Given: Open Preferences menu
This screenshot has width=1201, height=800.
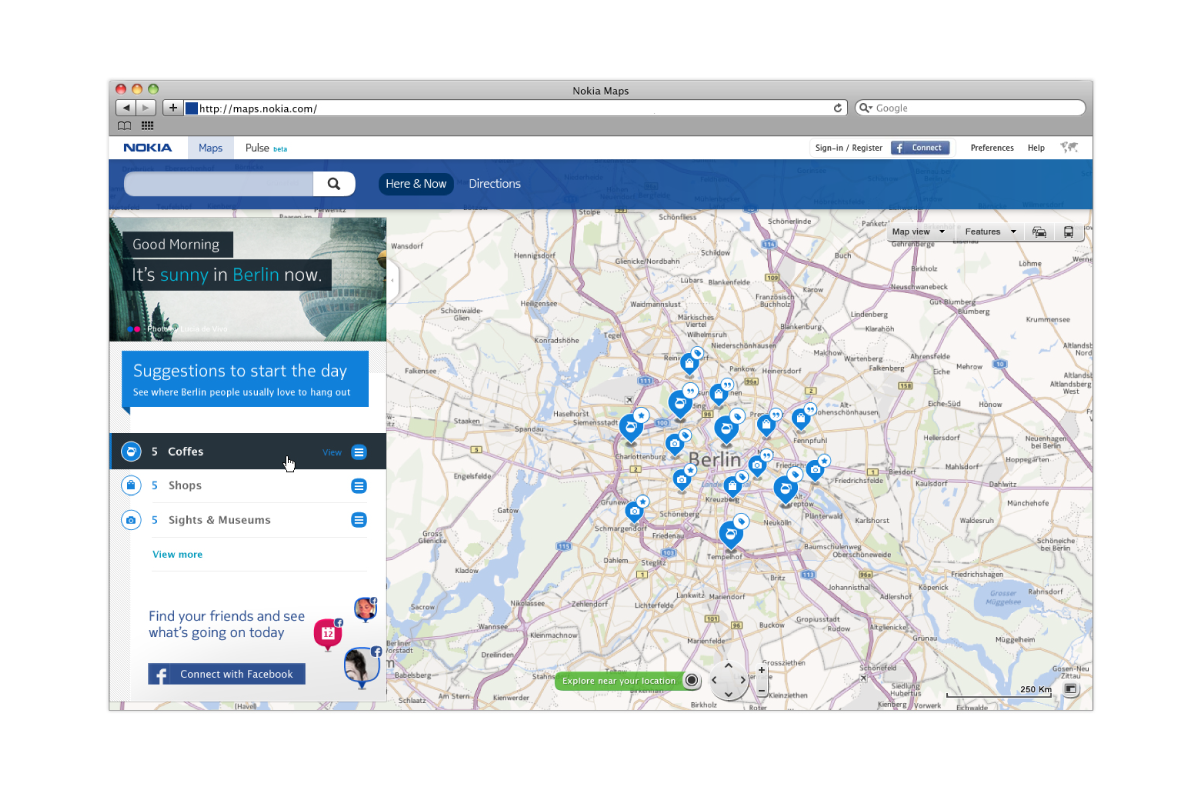Looking at the screenshot, I should 992,148.
